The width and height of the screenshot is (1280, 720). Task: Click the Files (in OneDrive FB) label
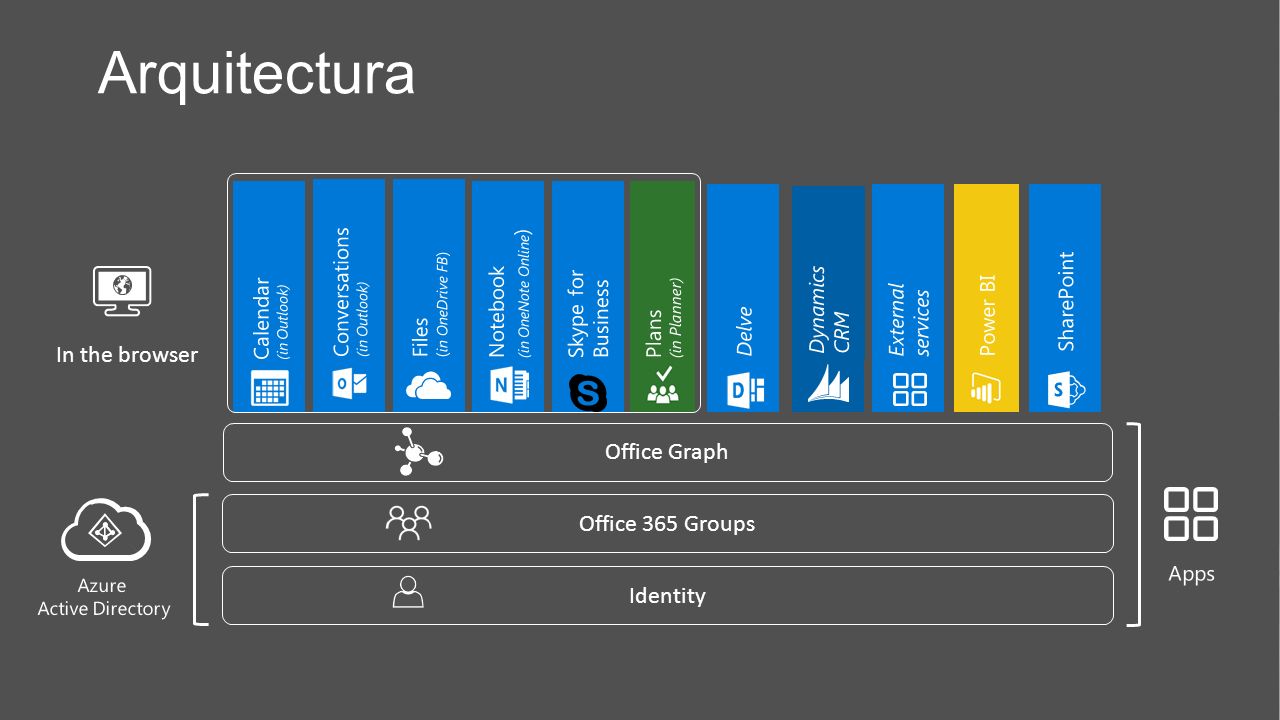429,305
